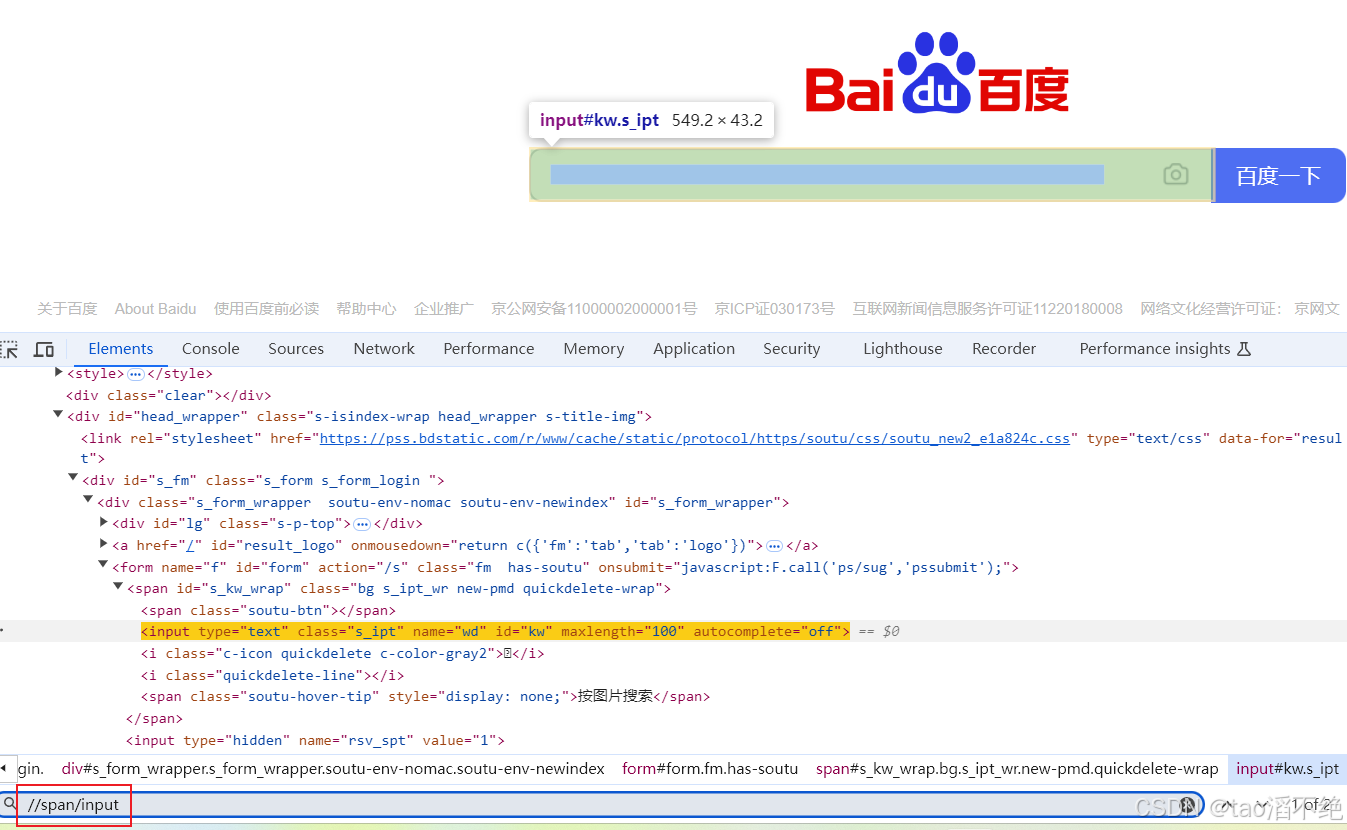This screenshot has height=830, width=1347.
Task: Expand the a id result_logo node
Action: pyautogui.click(x=104, y=545)
